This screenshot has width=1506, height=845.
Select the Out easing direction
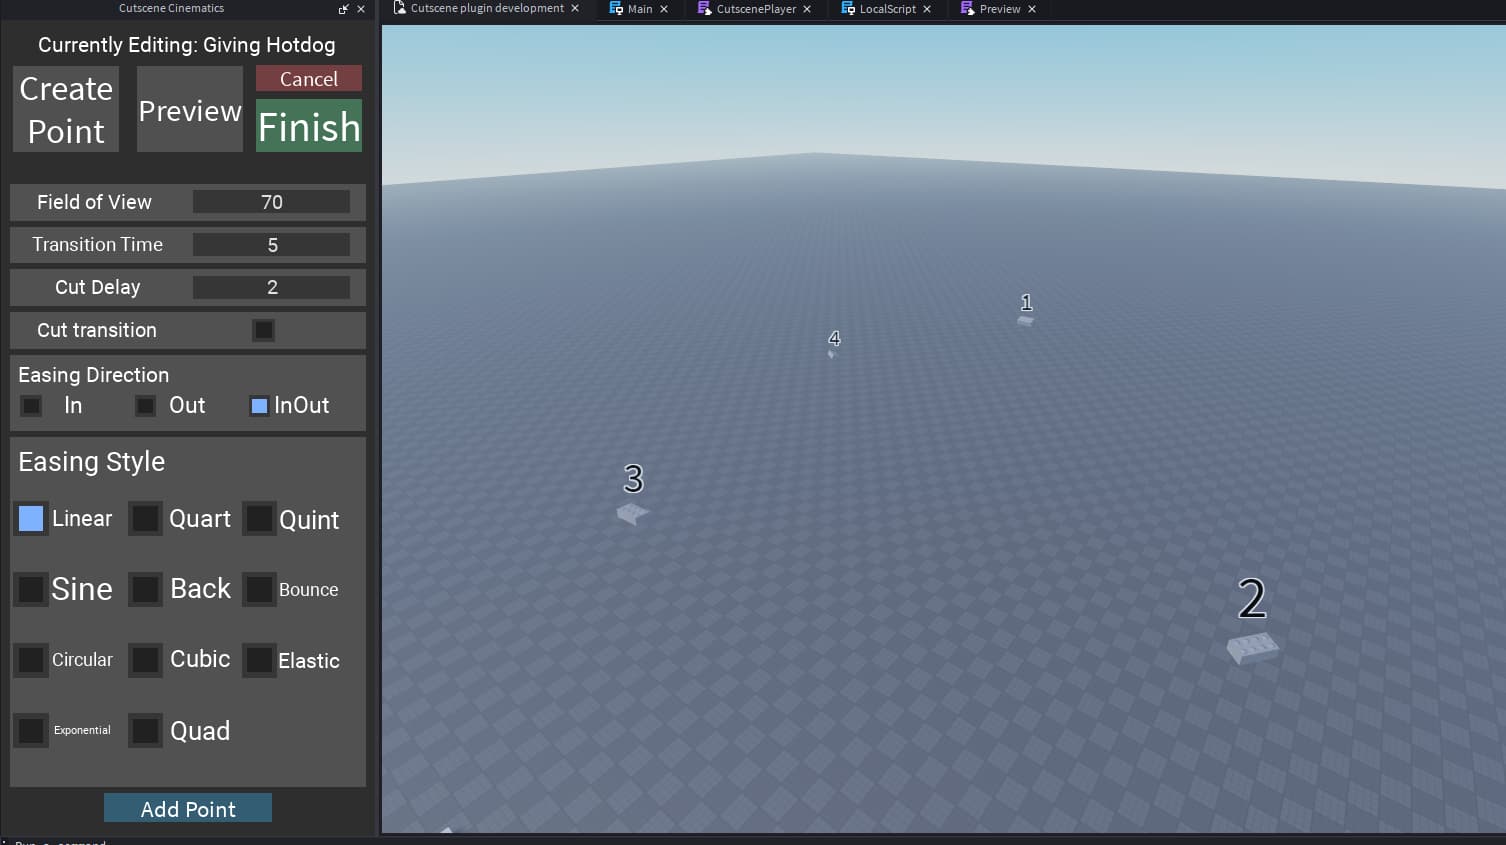coord(146,406)
